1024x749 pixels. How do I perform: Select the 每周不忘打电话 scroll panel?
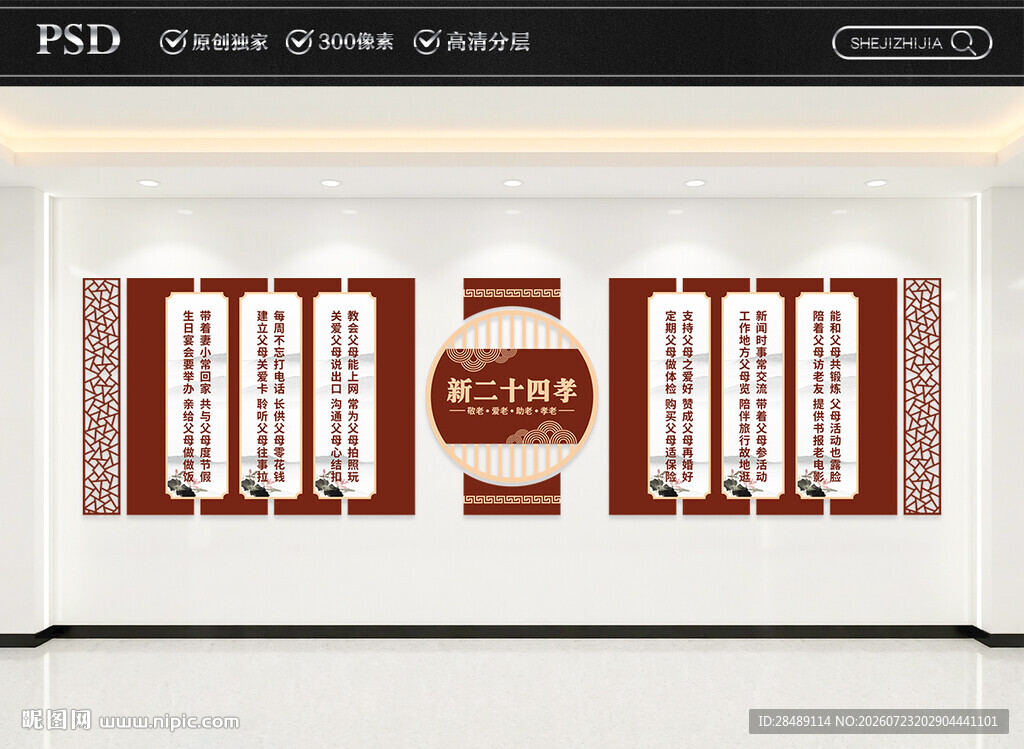[x=270, y=396]
